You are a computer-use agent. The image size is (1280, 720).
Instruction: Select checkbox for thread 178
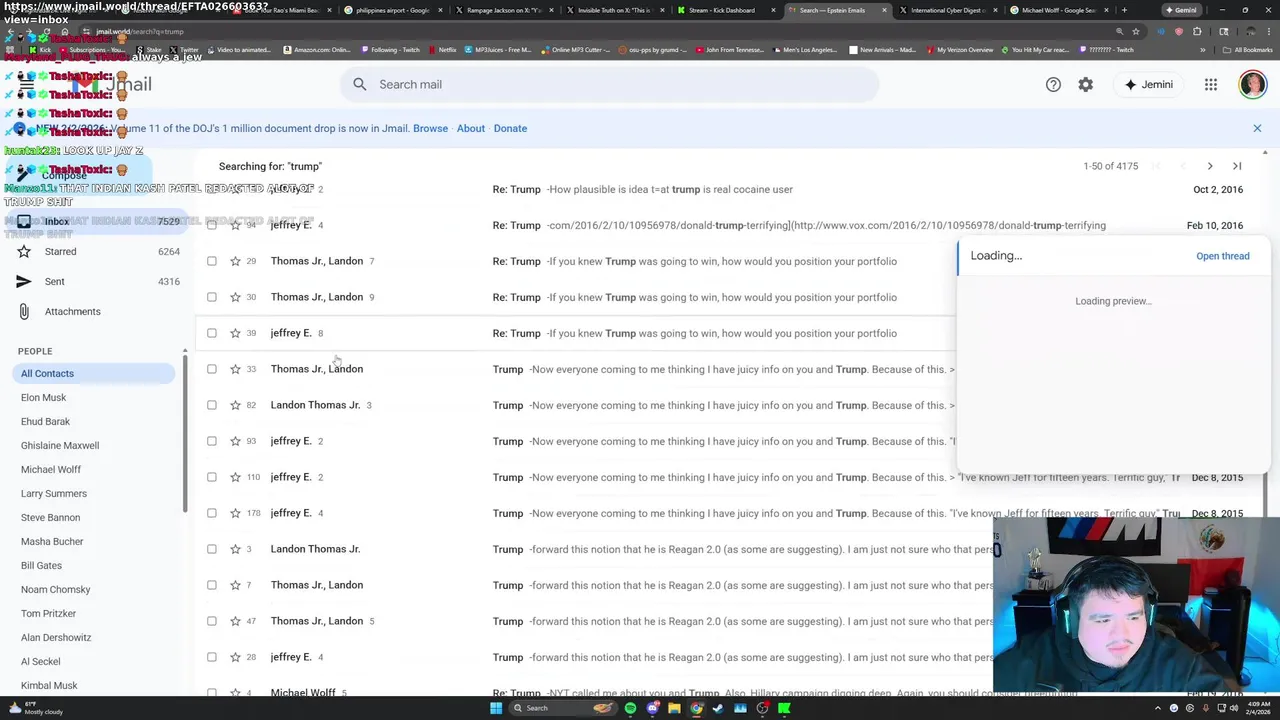coord(211,513)
